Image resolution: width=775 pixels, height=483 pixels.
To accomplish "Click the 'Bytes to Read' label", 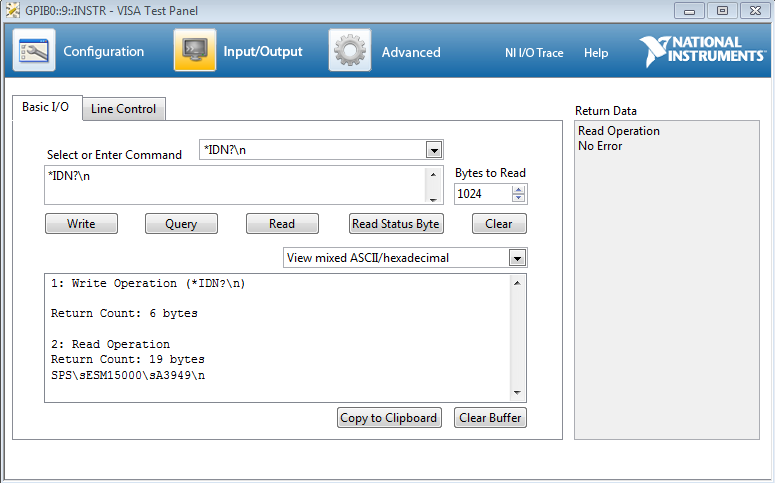I will coord(490,173).
